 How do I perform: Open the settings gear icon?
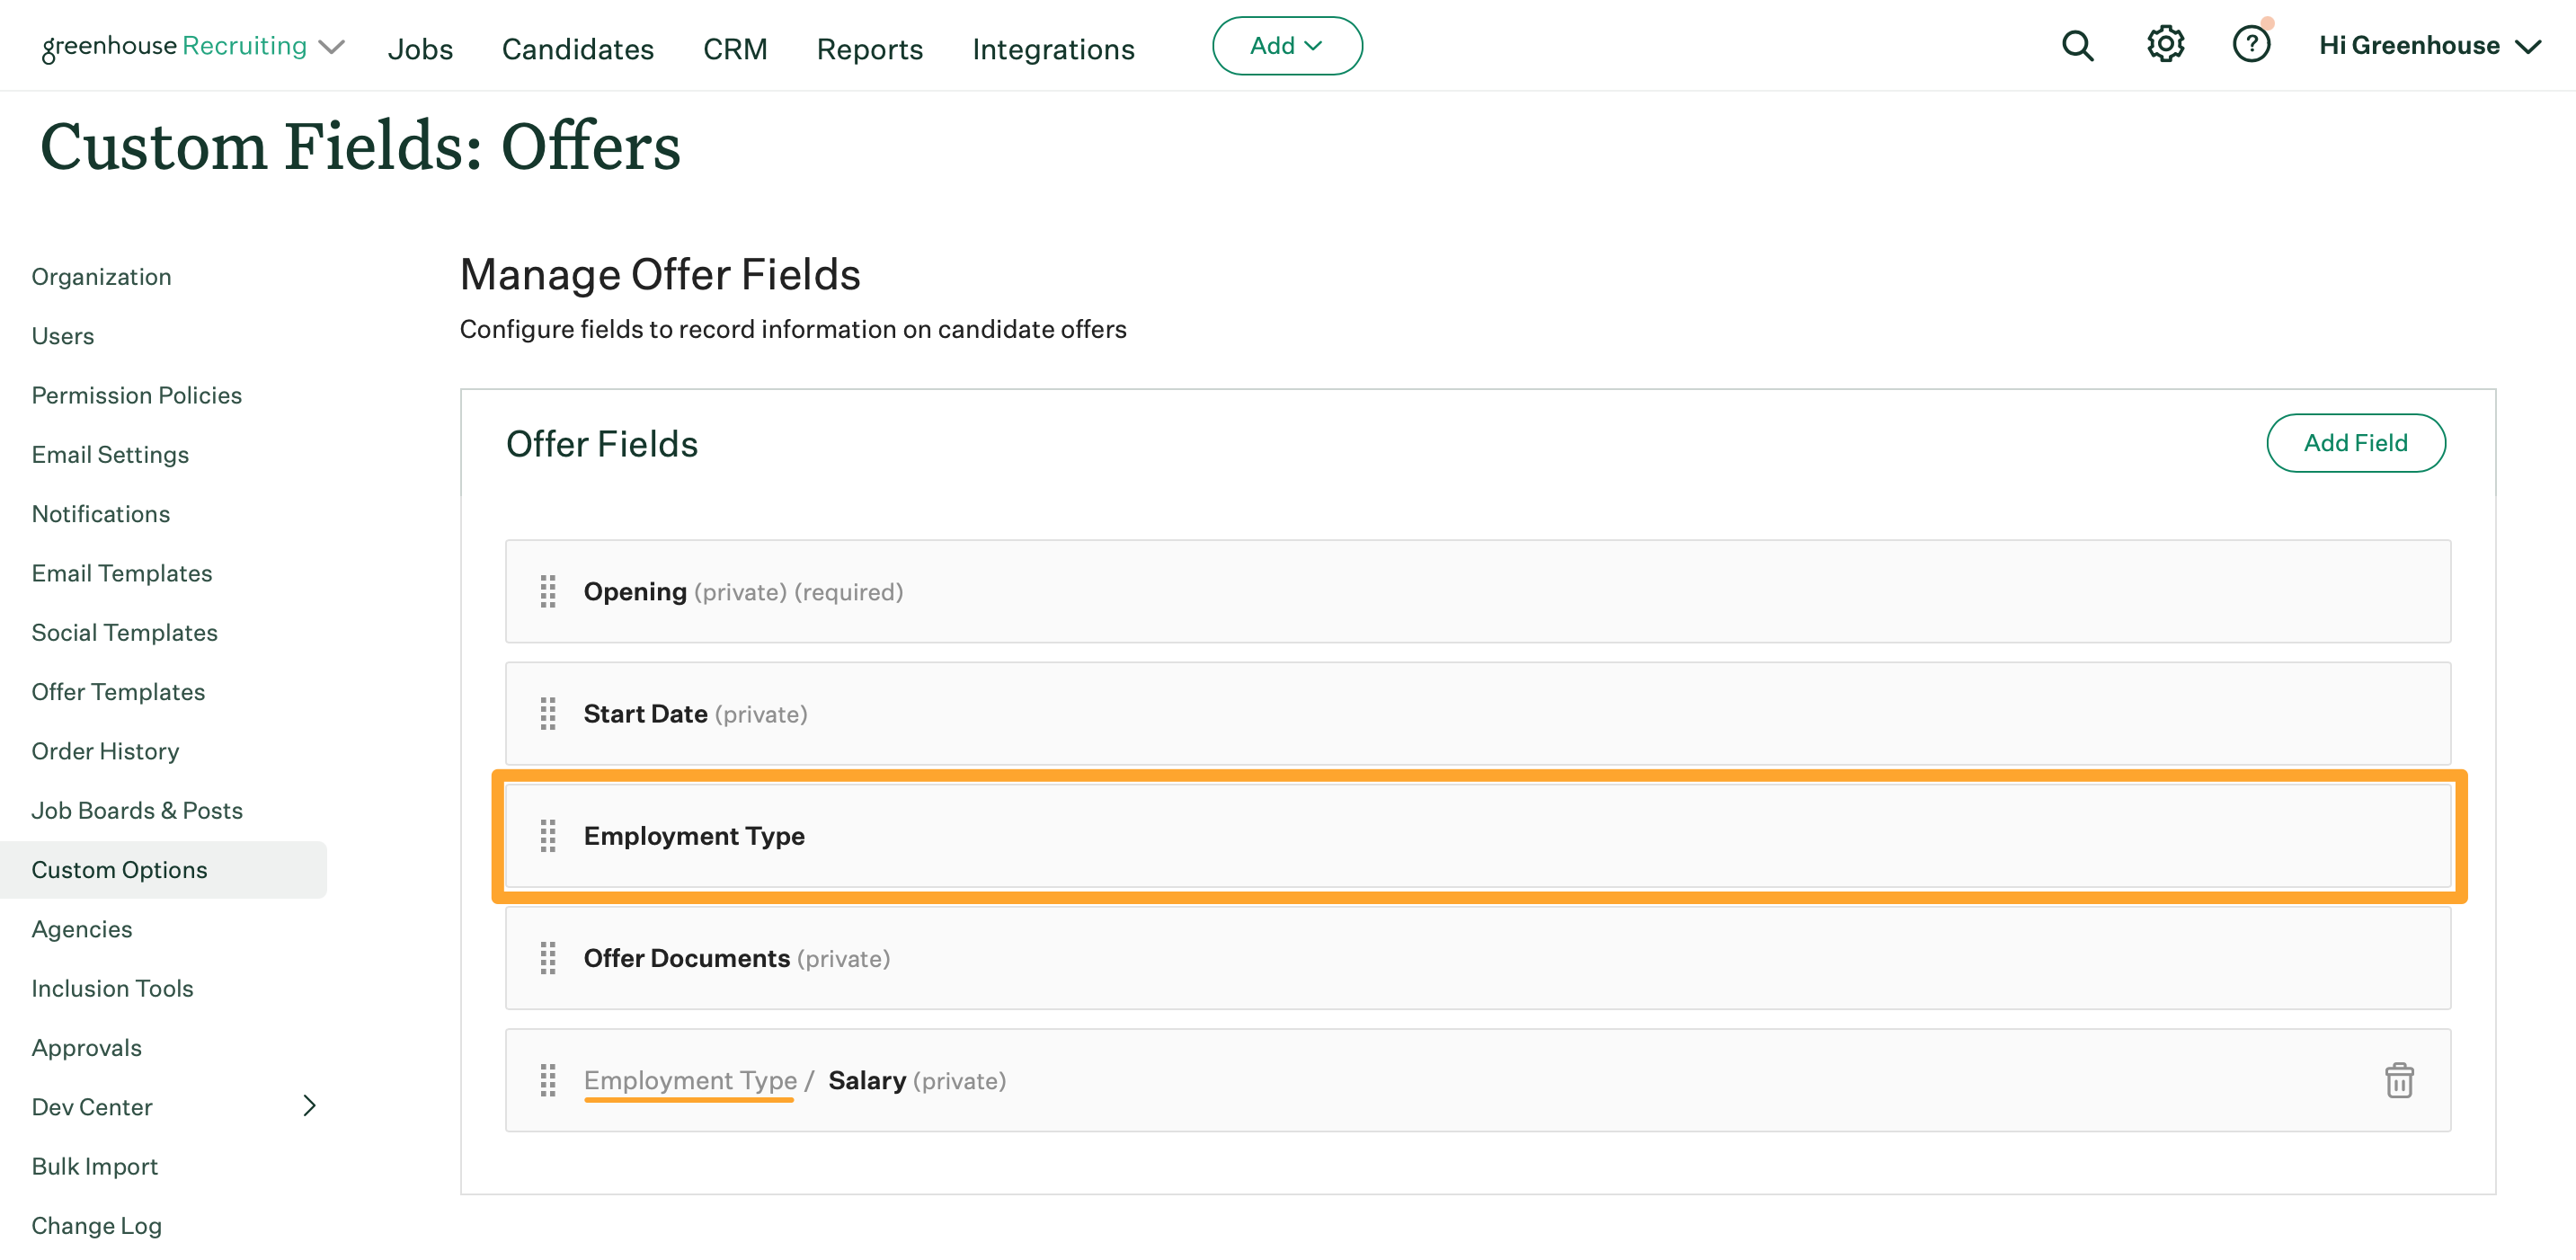(2165, 45)
